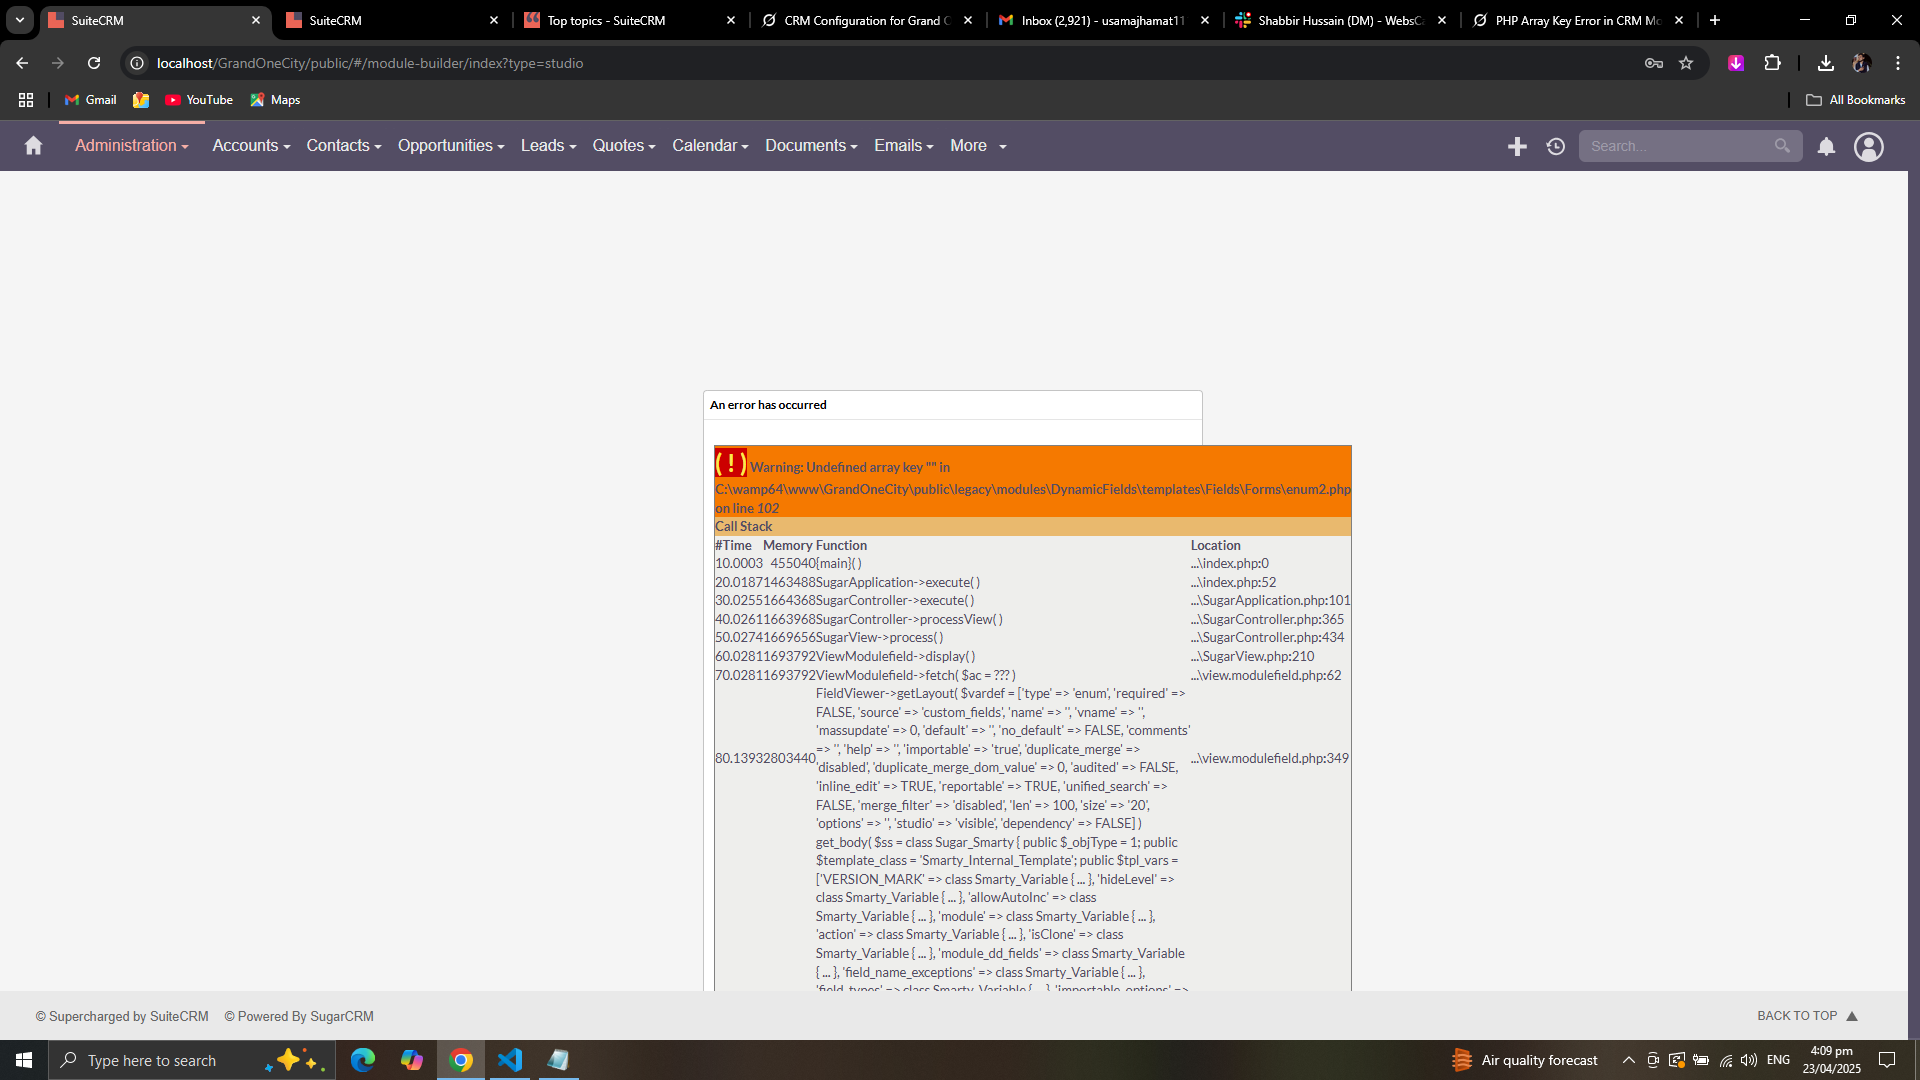Viewport: 1920px width, 1080px height.
Task: Bookmark this page with the star
Action: 1686,63
